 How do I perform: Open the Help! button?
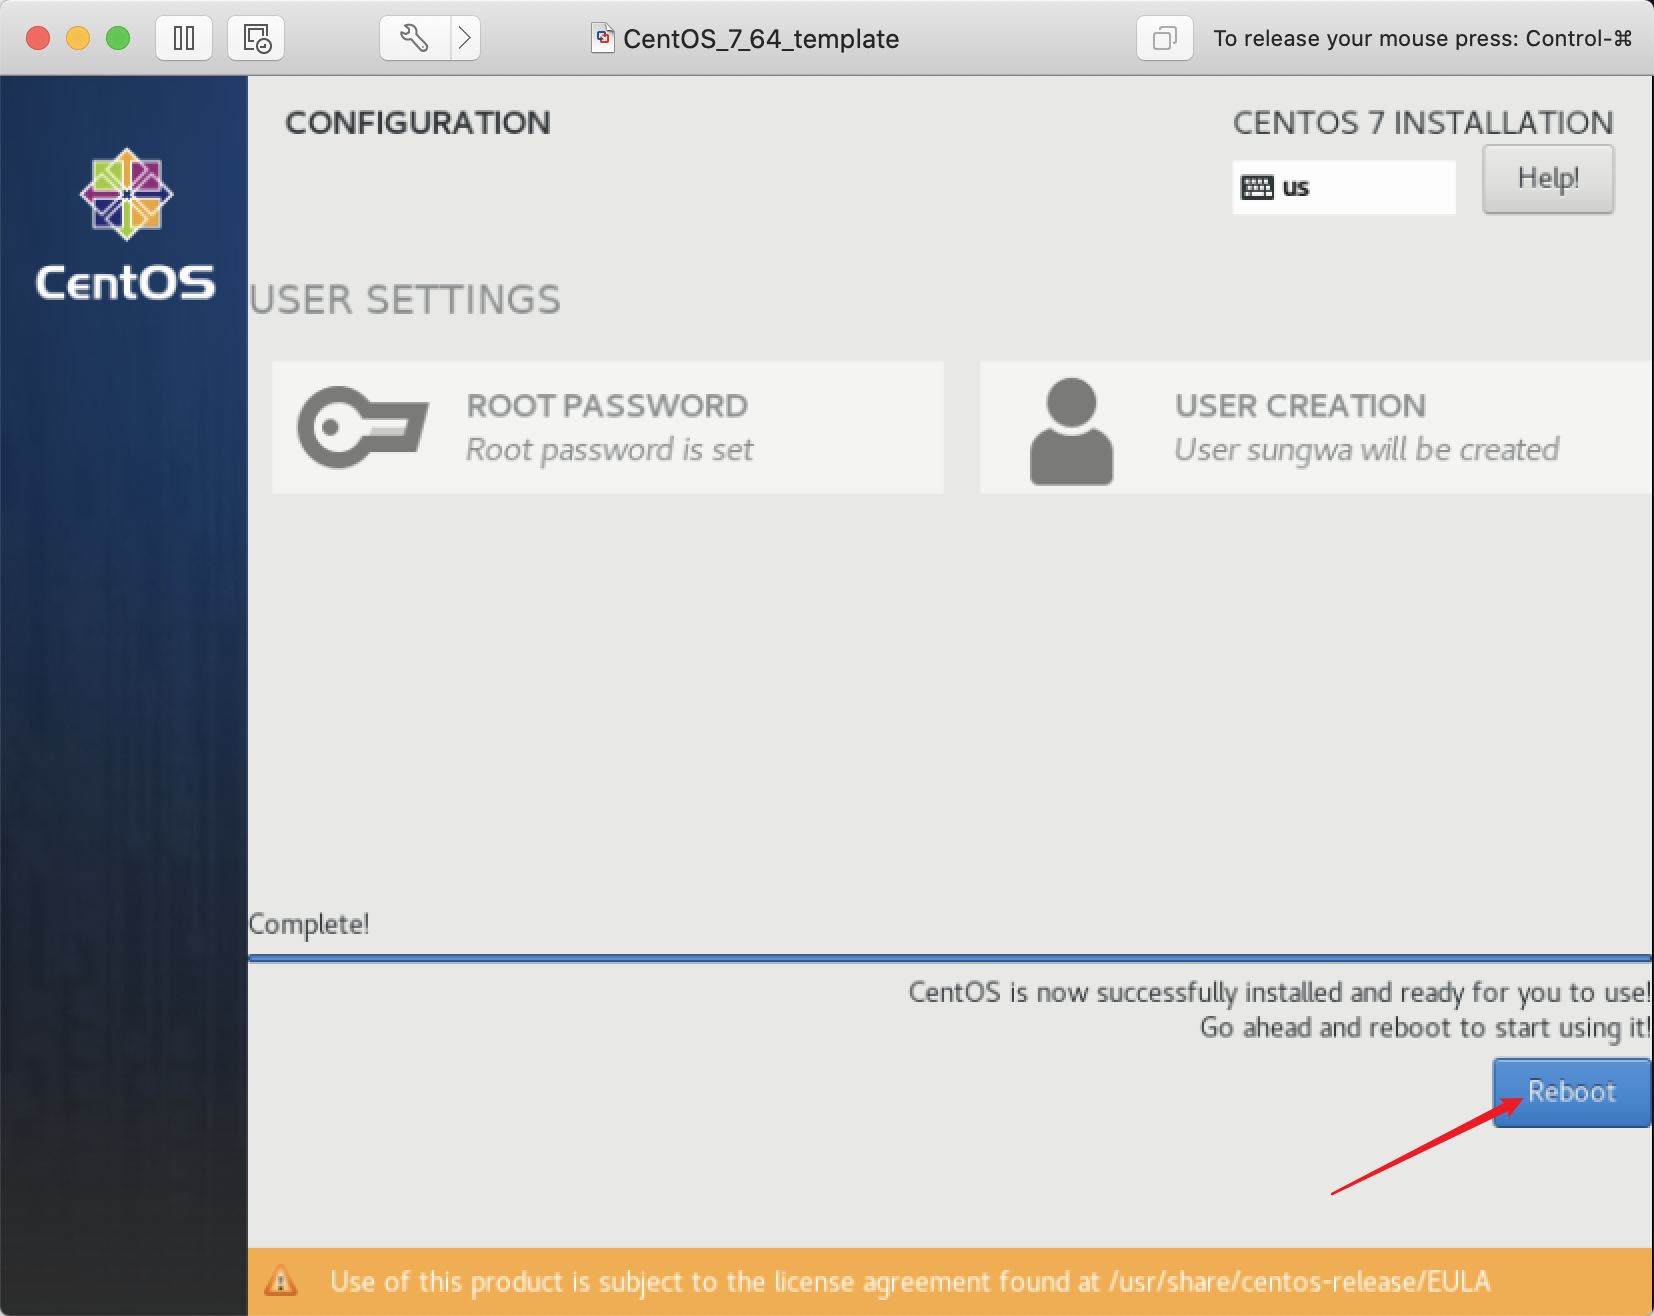coord(1548,179)
